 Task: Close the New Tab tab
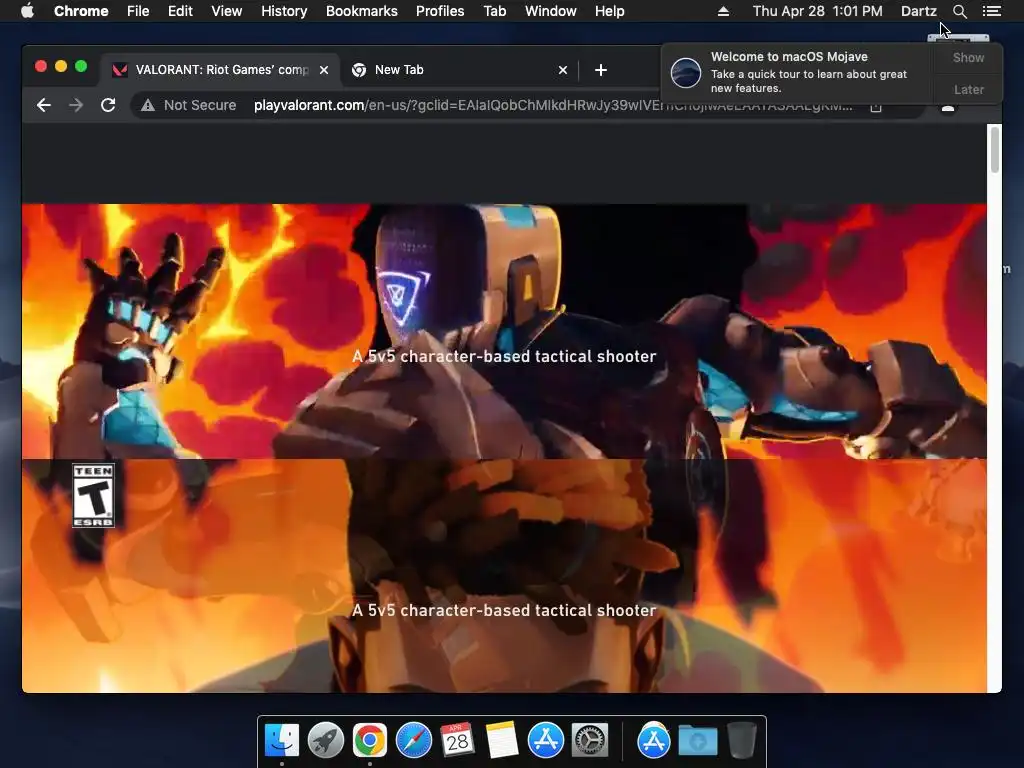point(562,70)
